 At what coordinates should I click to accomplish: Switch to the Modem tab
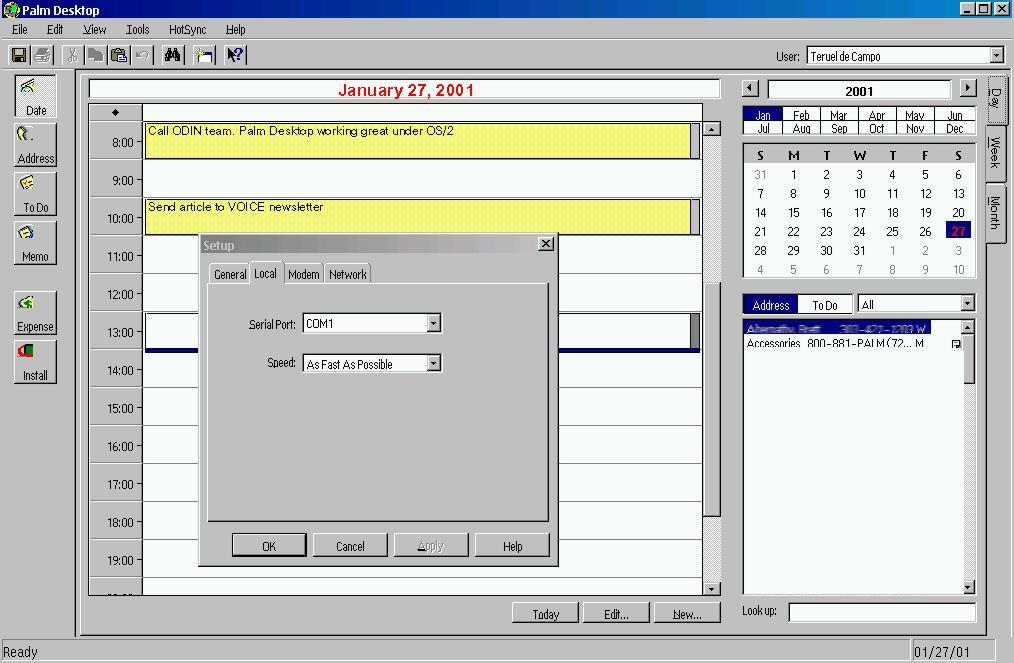[x=303, y=274]
